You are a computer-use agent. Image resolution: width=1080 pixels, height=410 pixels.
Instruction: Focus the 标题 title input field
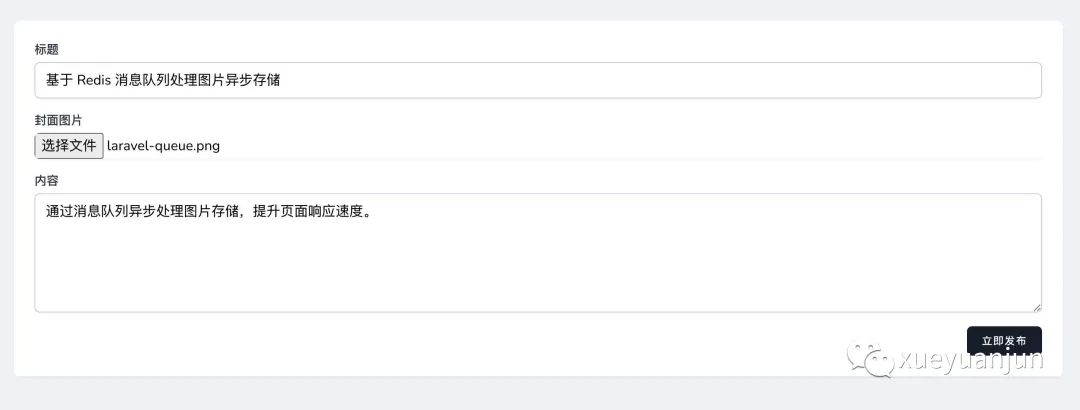pyautogui.click(x=538, y=81)
